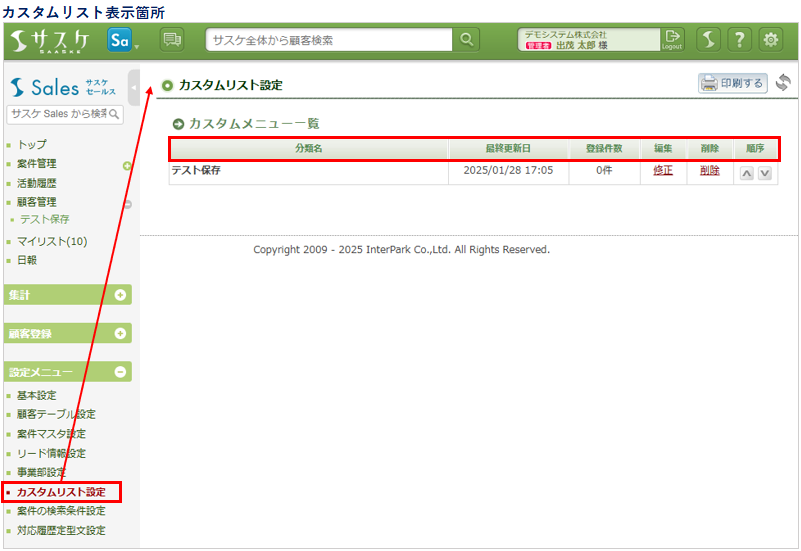This screenshot has width=801, height=551.
Task: Click the 修正 link for テスト保存
Action: [663, 171]
